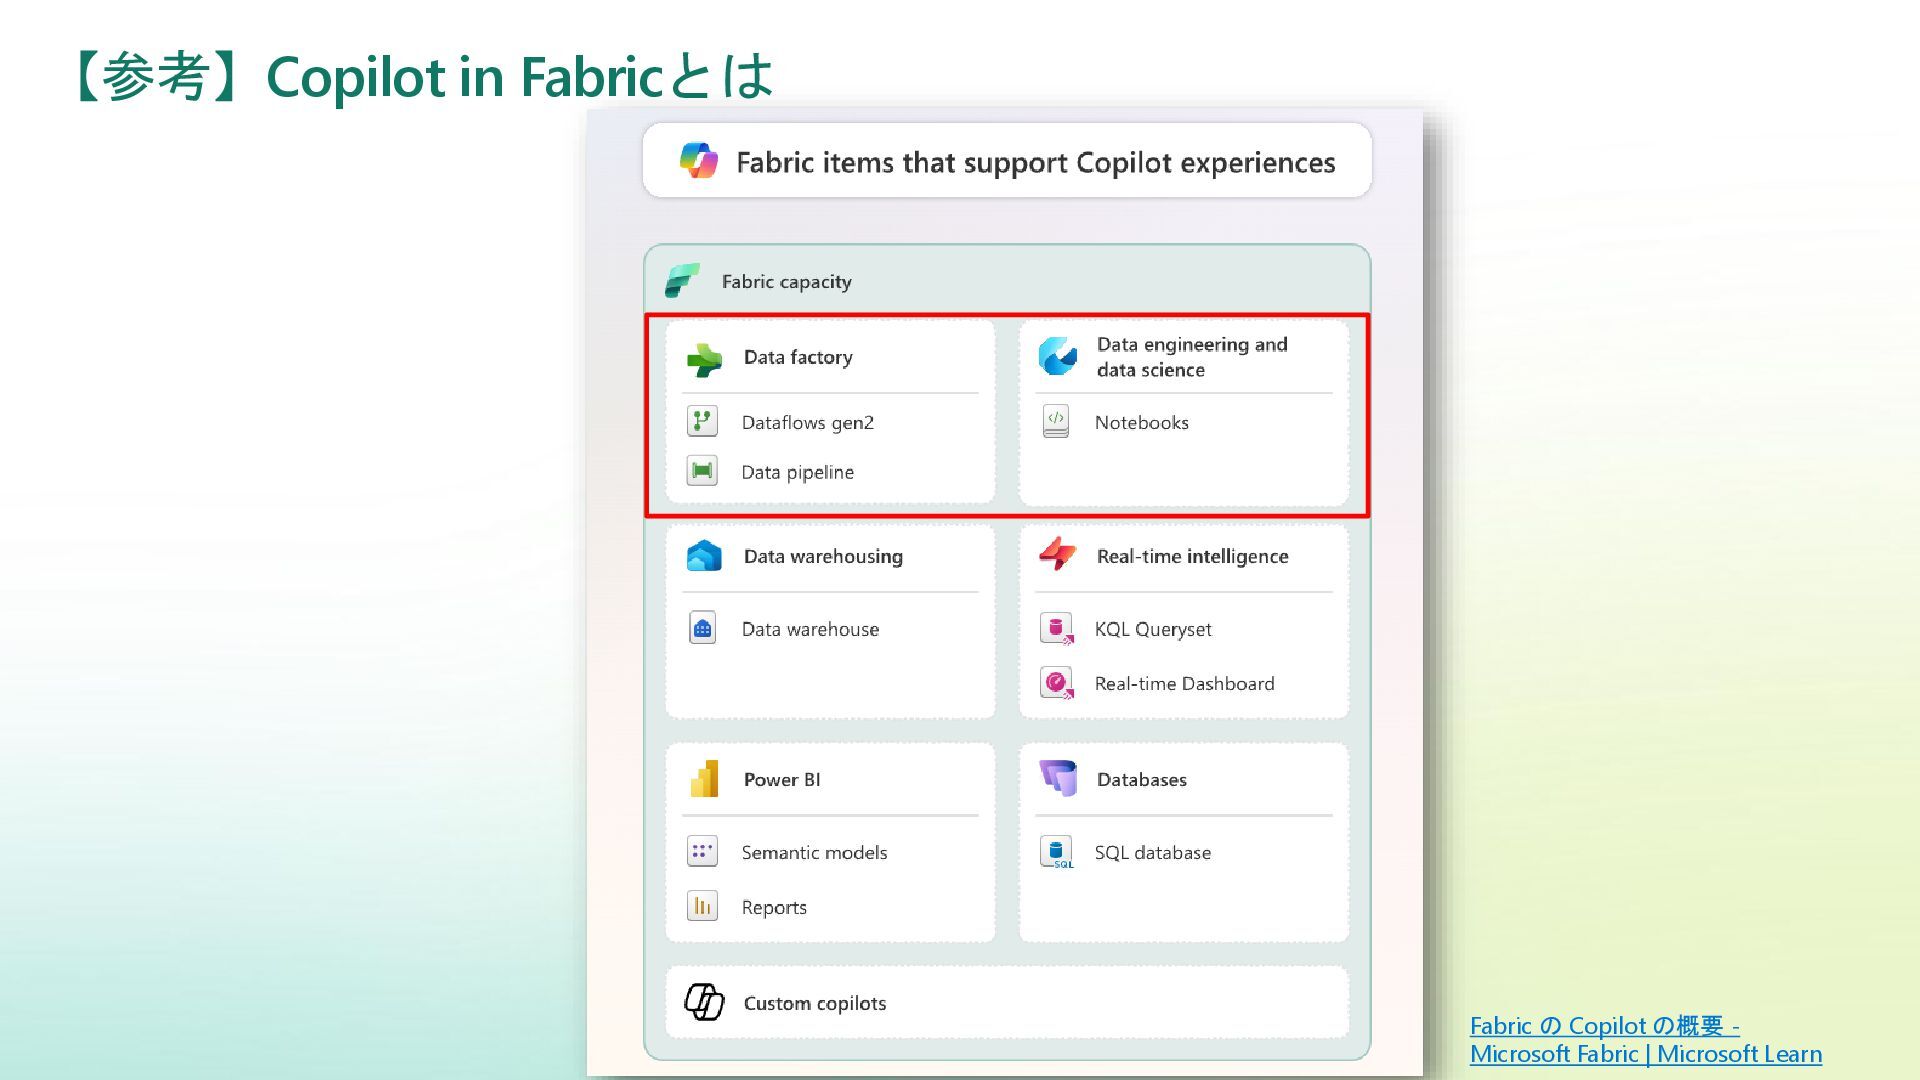The height and width of the screenshot is (1080, 1920).
Task: Click the 'Data warehousing' heading
Action: (822, 556)
